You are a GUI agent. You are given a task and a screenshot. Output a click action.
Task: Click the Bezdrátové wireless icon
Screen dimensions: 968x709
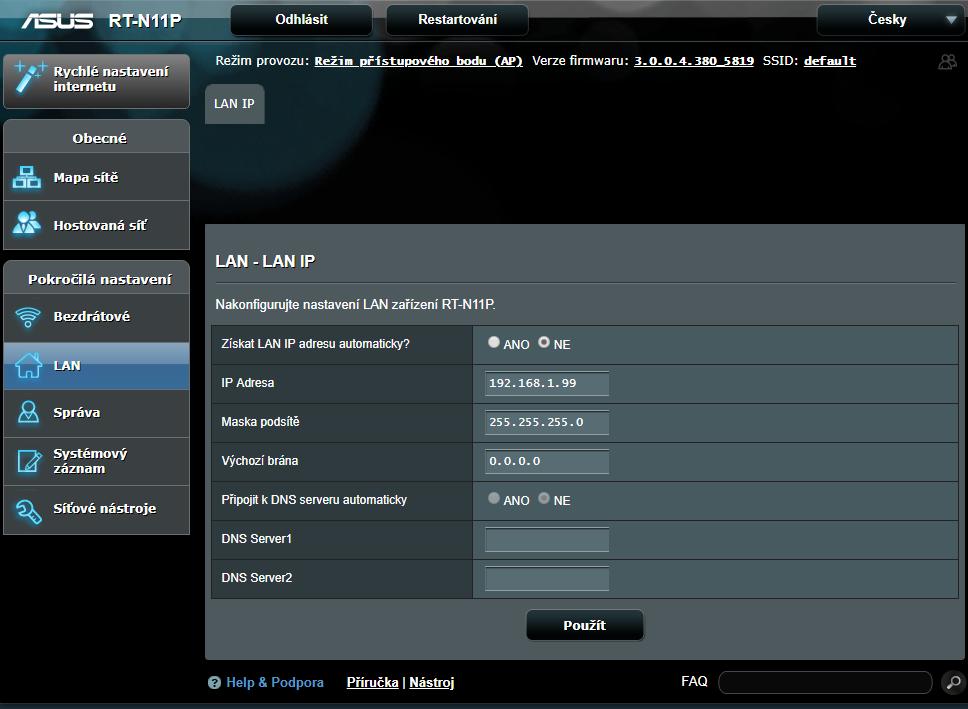(27, 317)
